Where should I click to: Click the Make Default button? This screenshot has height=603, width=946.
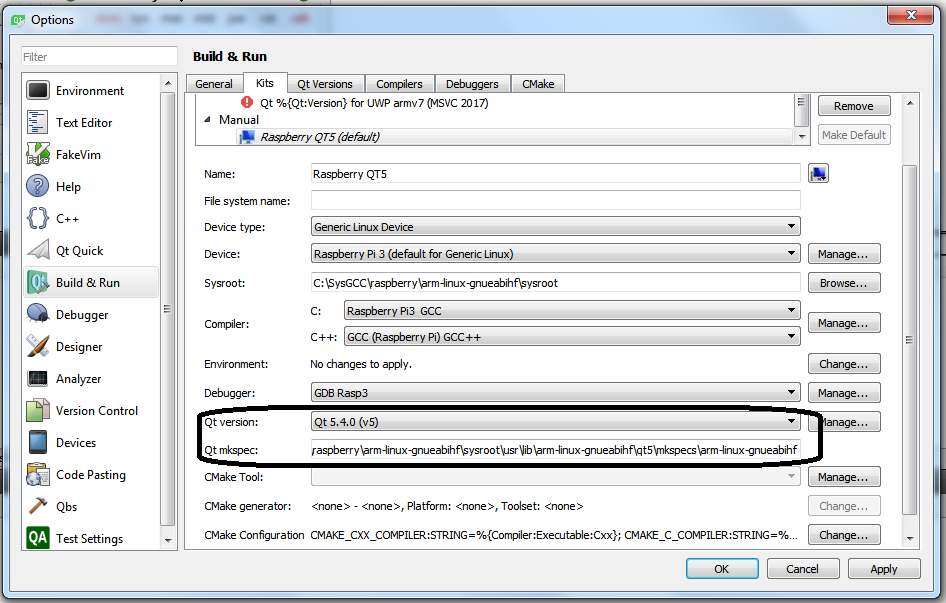(x=854, y=135)
